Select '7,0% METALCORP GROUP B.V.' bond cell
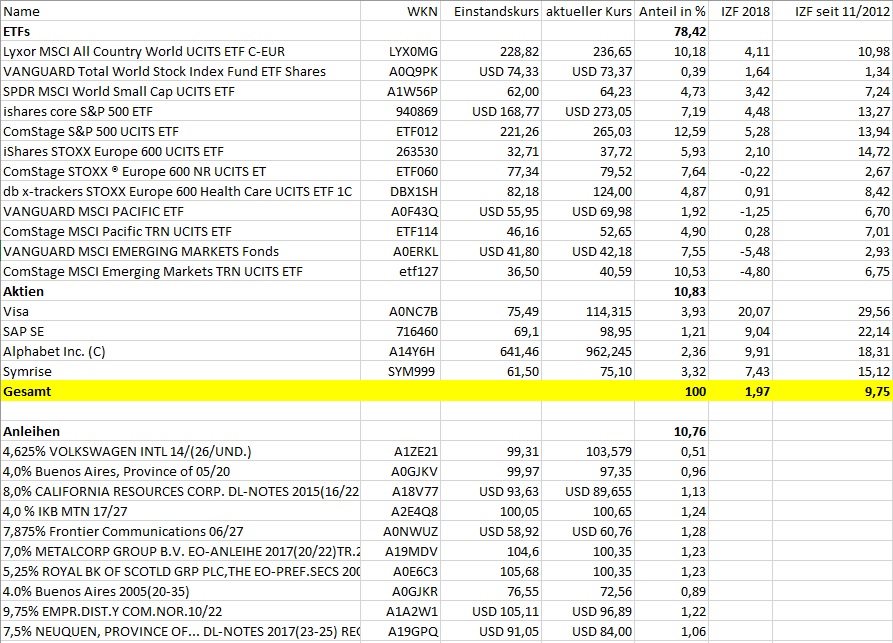 click(180, 551)
